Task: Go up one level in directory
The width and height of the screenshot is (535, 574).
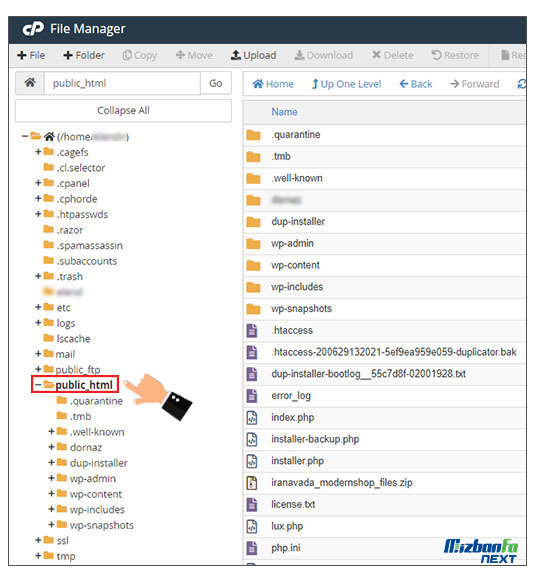Action: 346,84
